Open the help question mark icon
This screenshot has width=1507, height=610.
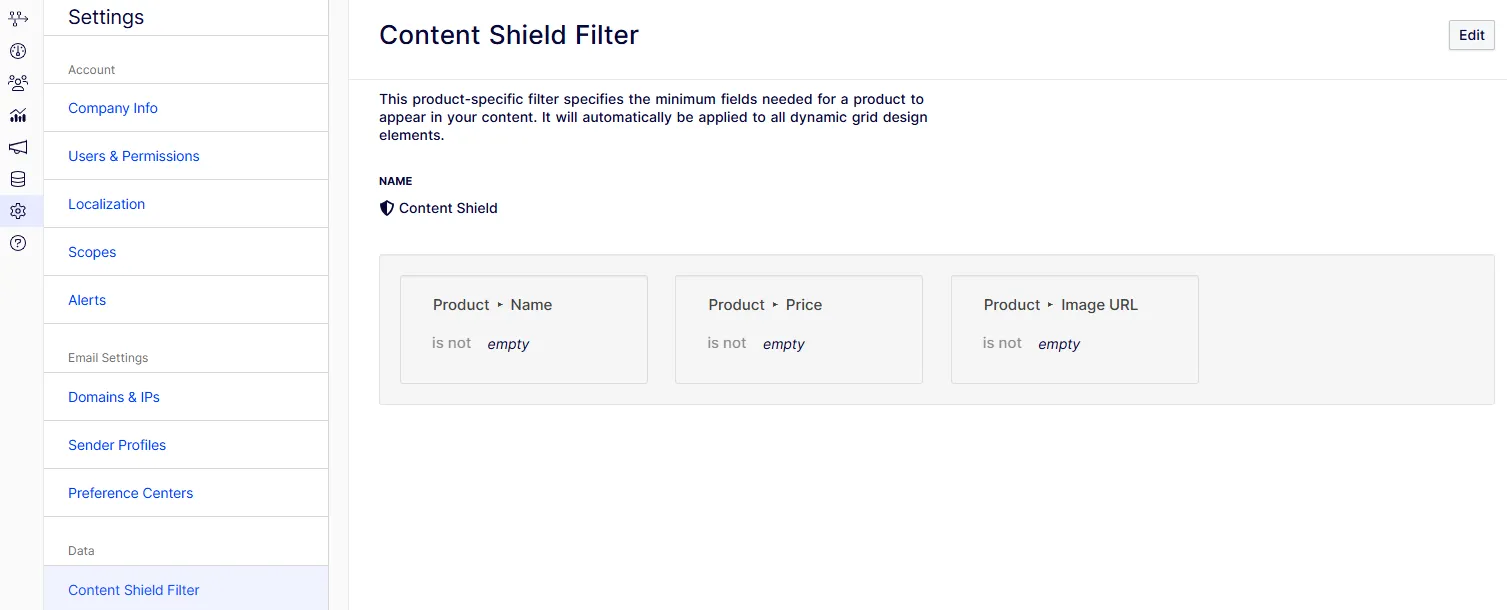point(18,243)
